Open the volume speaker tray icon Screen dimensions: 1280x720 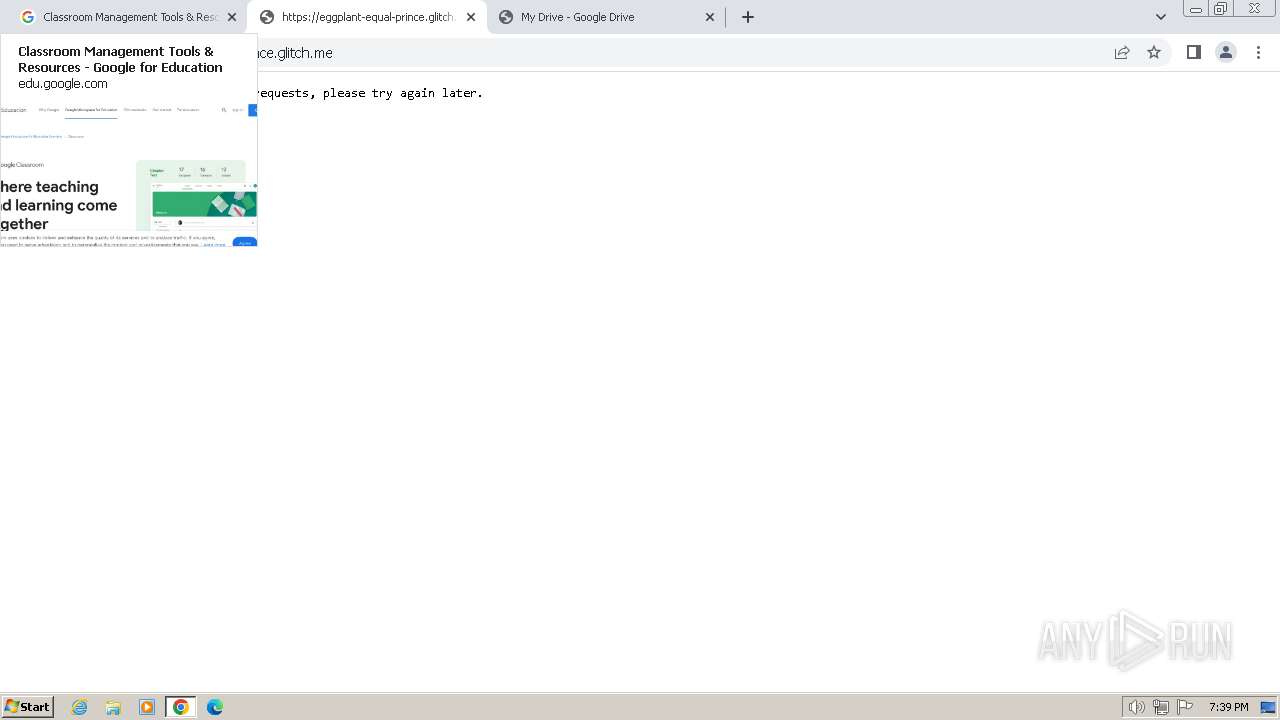(x=1136, y=707)
